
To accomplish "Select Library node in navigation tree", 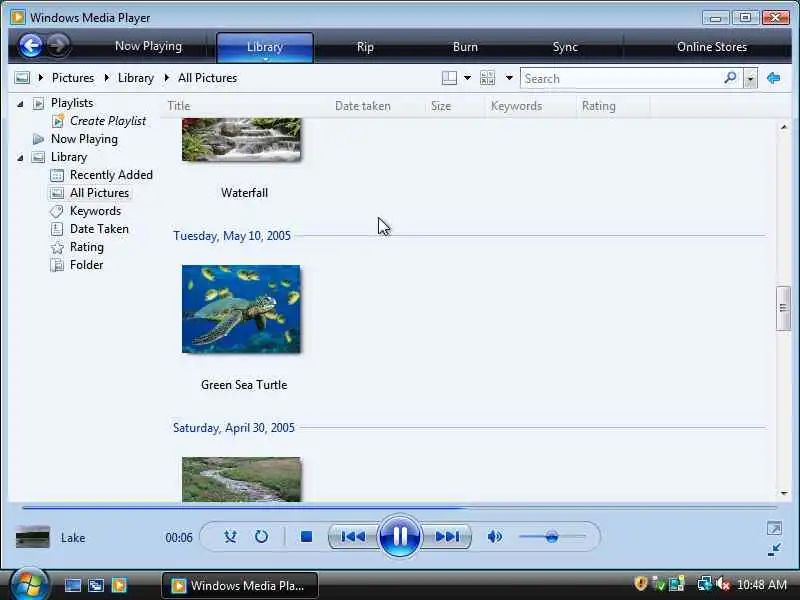I will tap(69, 157).
